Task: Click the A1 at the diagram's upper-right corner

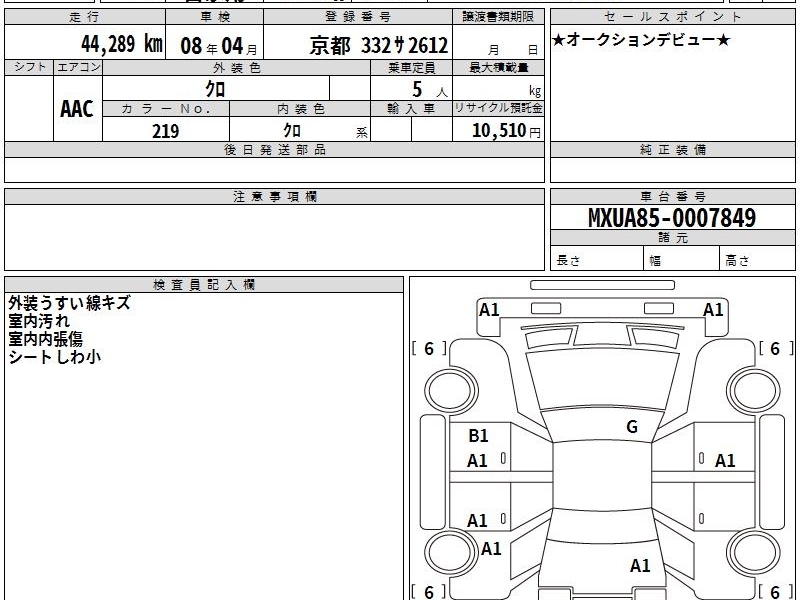Action: pos(713,310)
